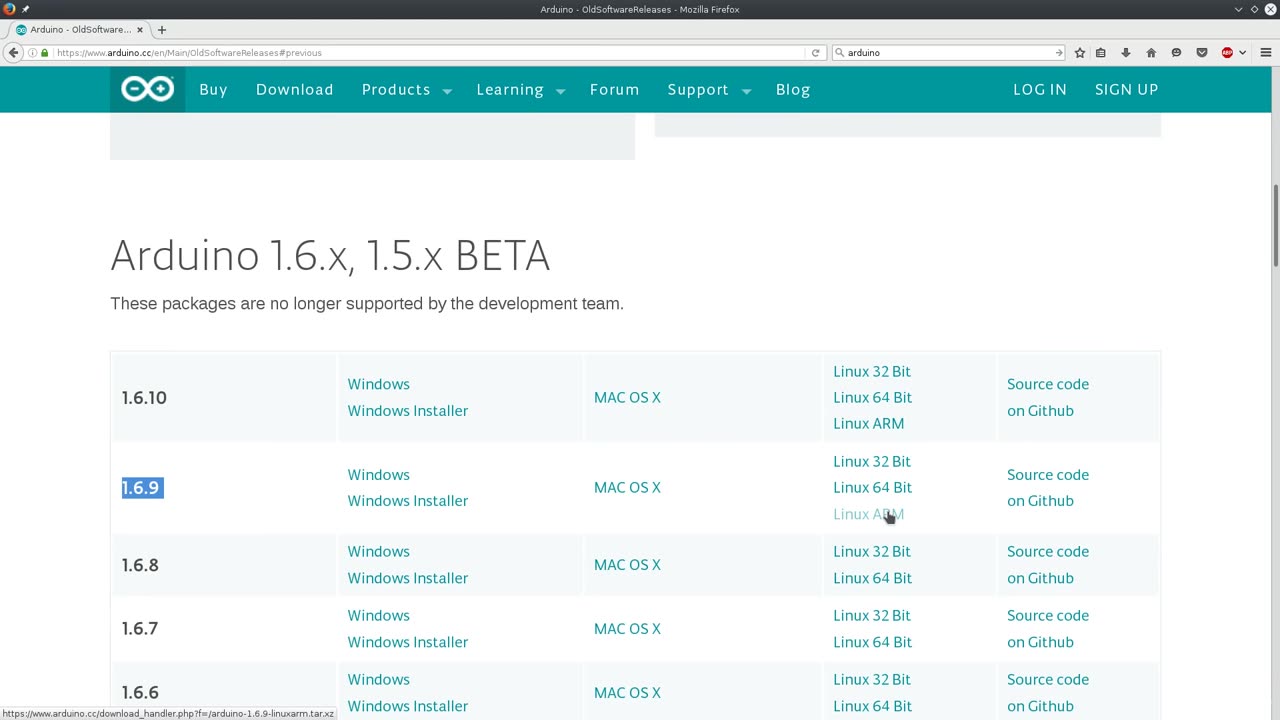1280x720 pixels.
Task: Reload the current page
Action: click(815, 52)
